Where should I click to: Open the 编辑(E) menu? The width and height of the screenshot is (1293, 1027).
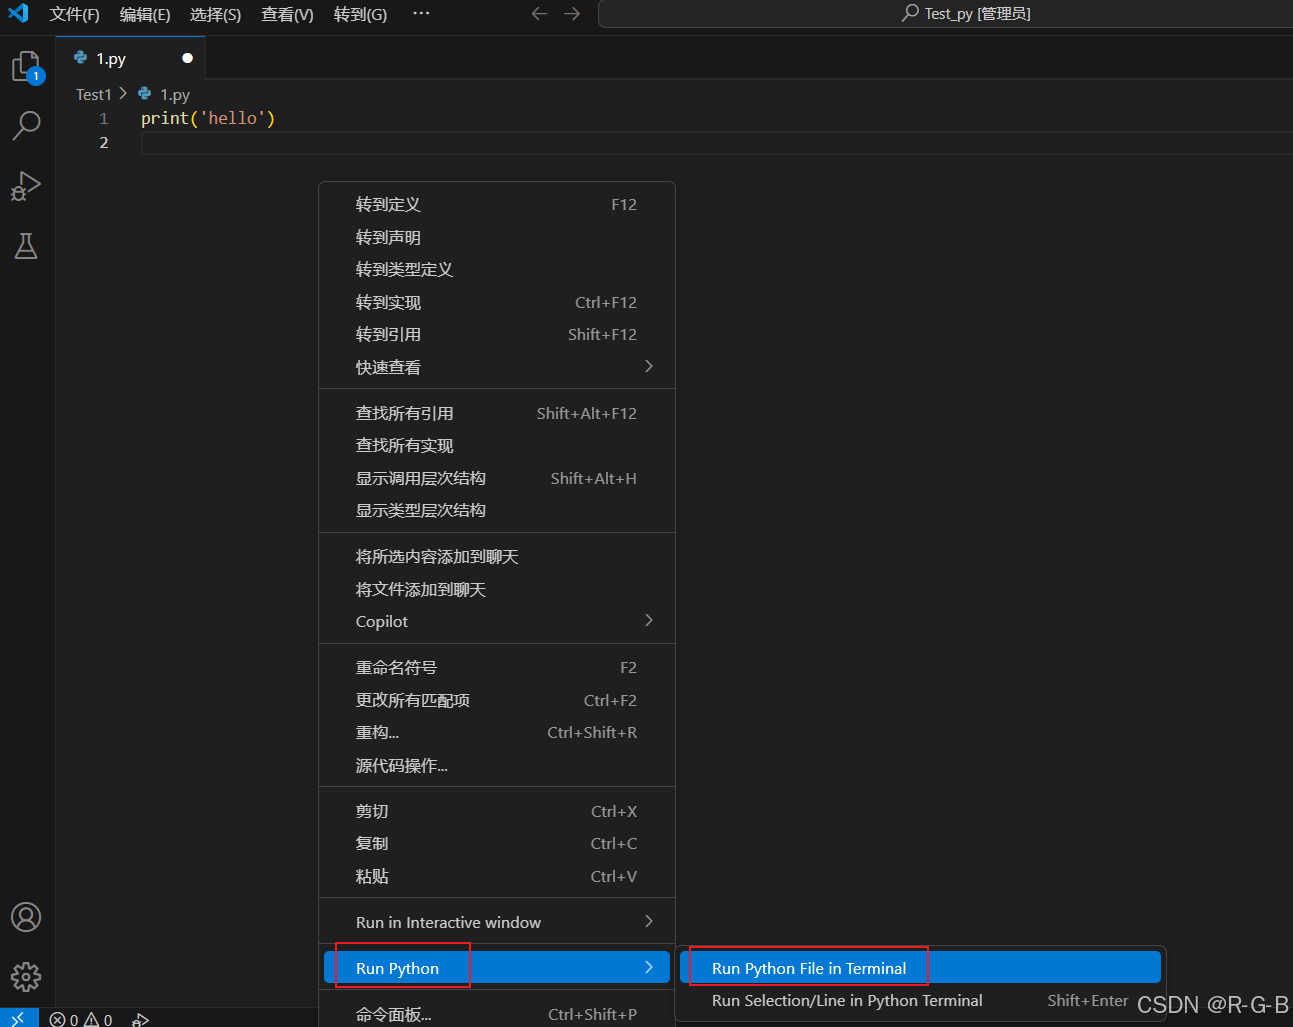145,14
